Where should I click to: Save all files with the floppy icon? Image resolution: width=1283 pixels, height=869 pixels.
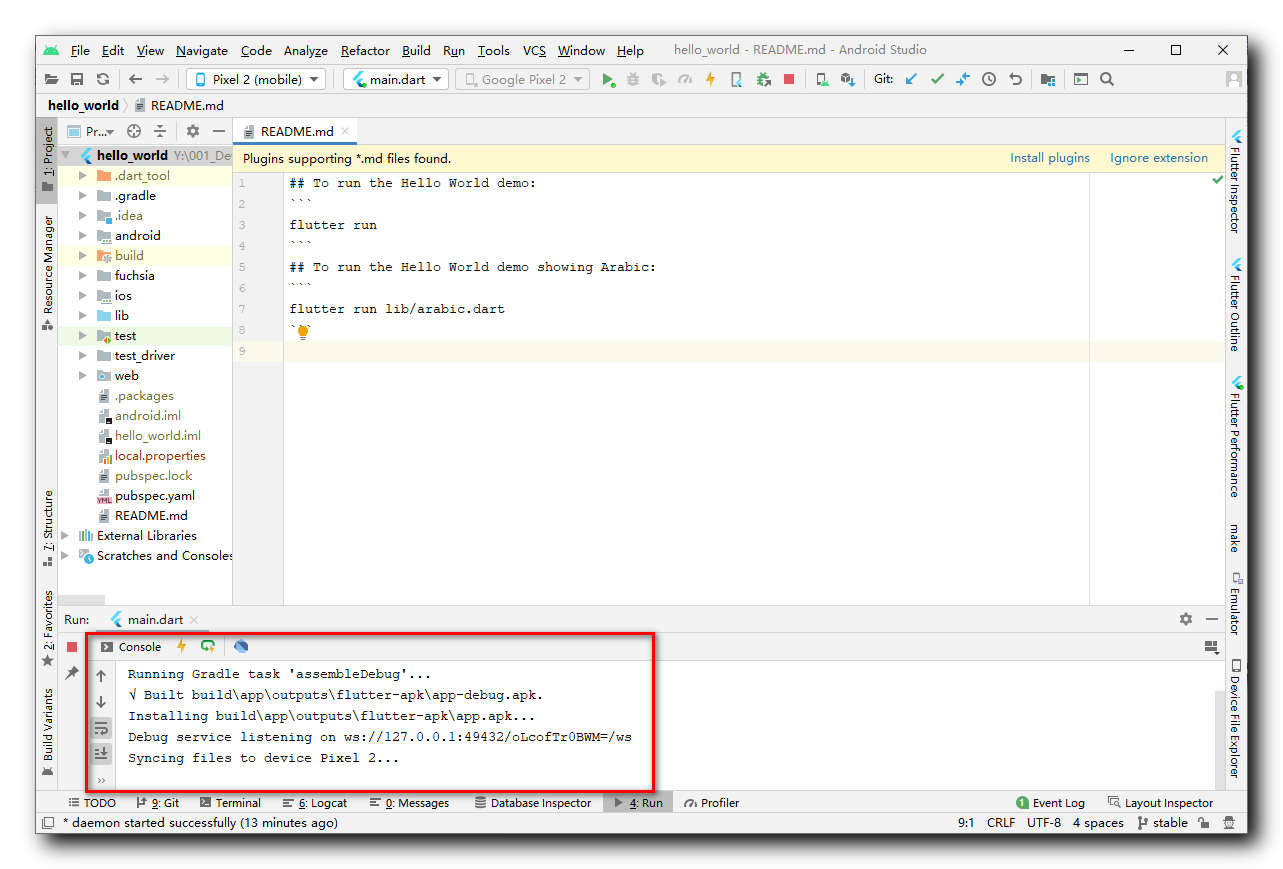(77, 79)
